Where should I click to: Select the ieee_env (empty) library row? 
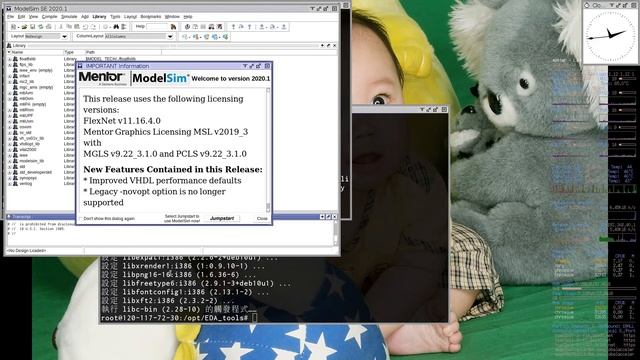(x=41, y=70)
